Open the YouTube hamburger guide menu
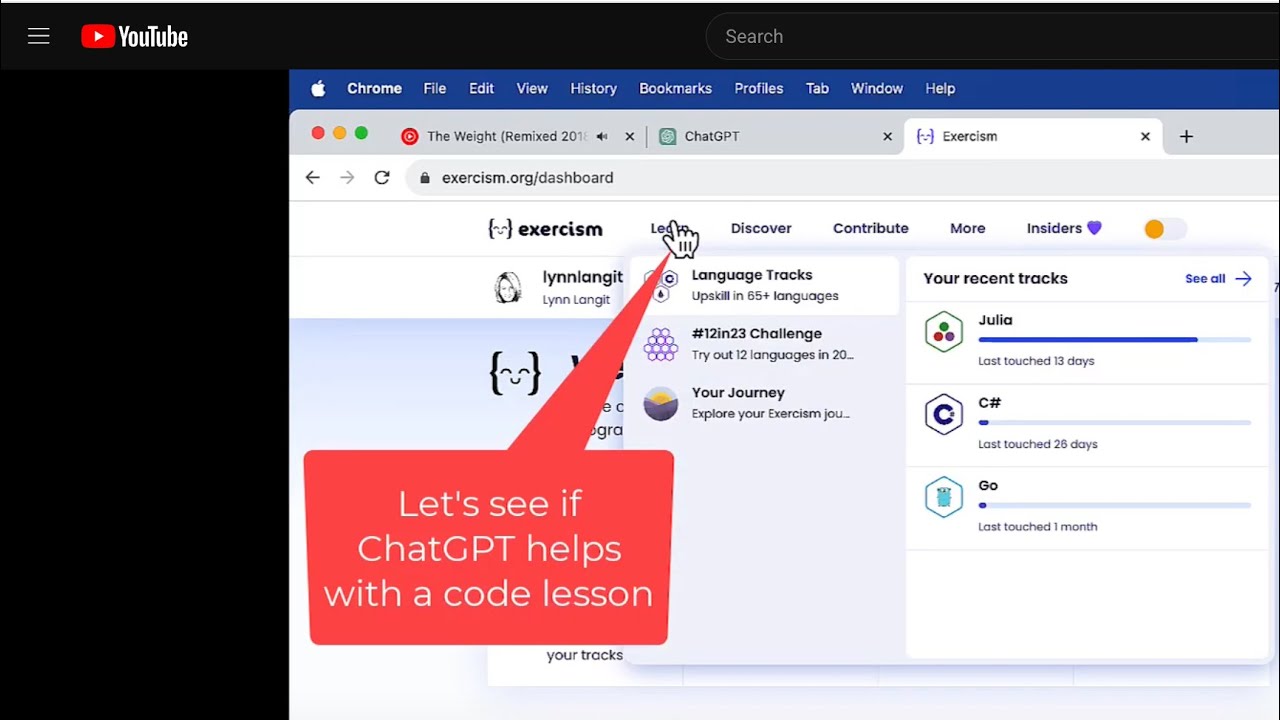 39,37
